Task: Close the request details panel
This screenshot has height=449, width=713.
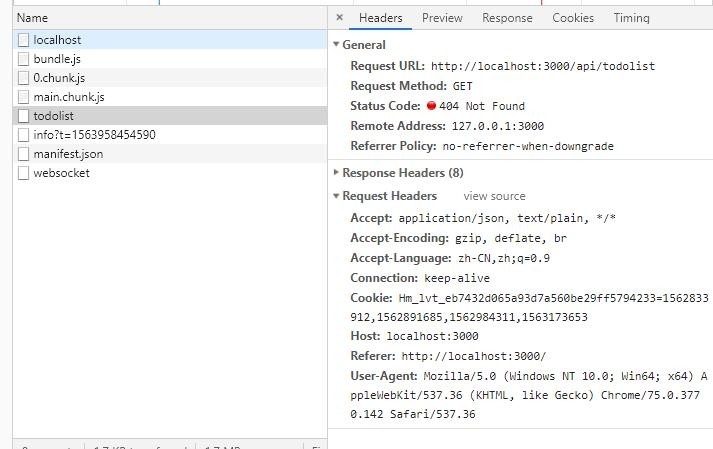Action: click(339, 18)
